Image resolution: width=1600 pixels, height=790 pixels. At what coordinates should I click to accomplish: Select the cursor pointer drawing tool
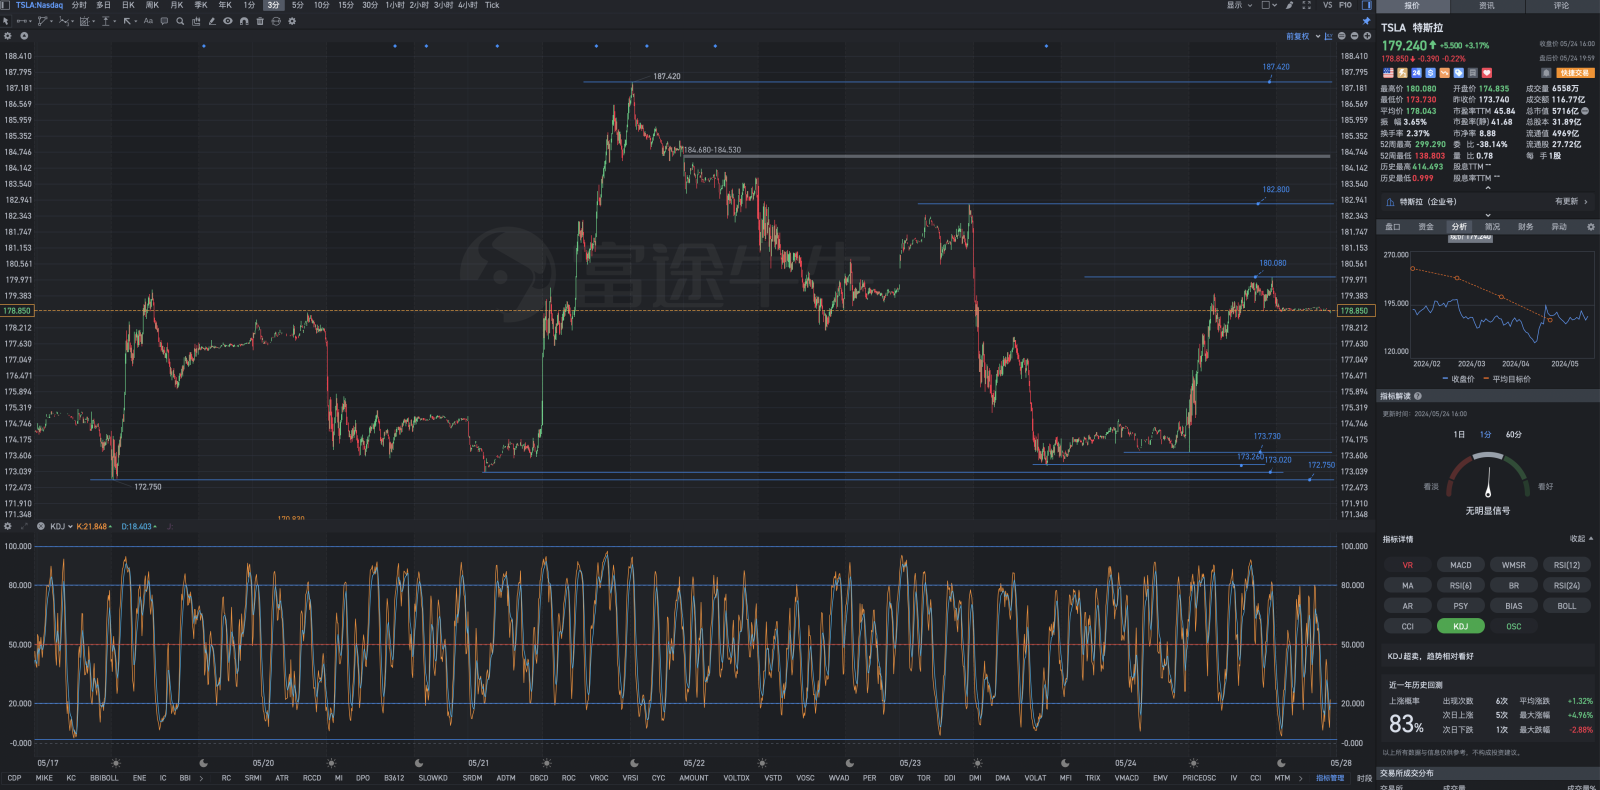click(6, 21)
